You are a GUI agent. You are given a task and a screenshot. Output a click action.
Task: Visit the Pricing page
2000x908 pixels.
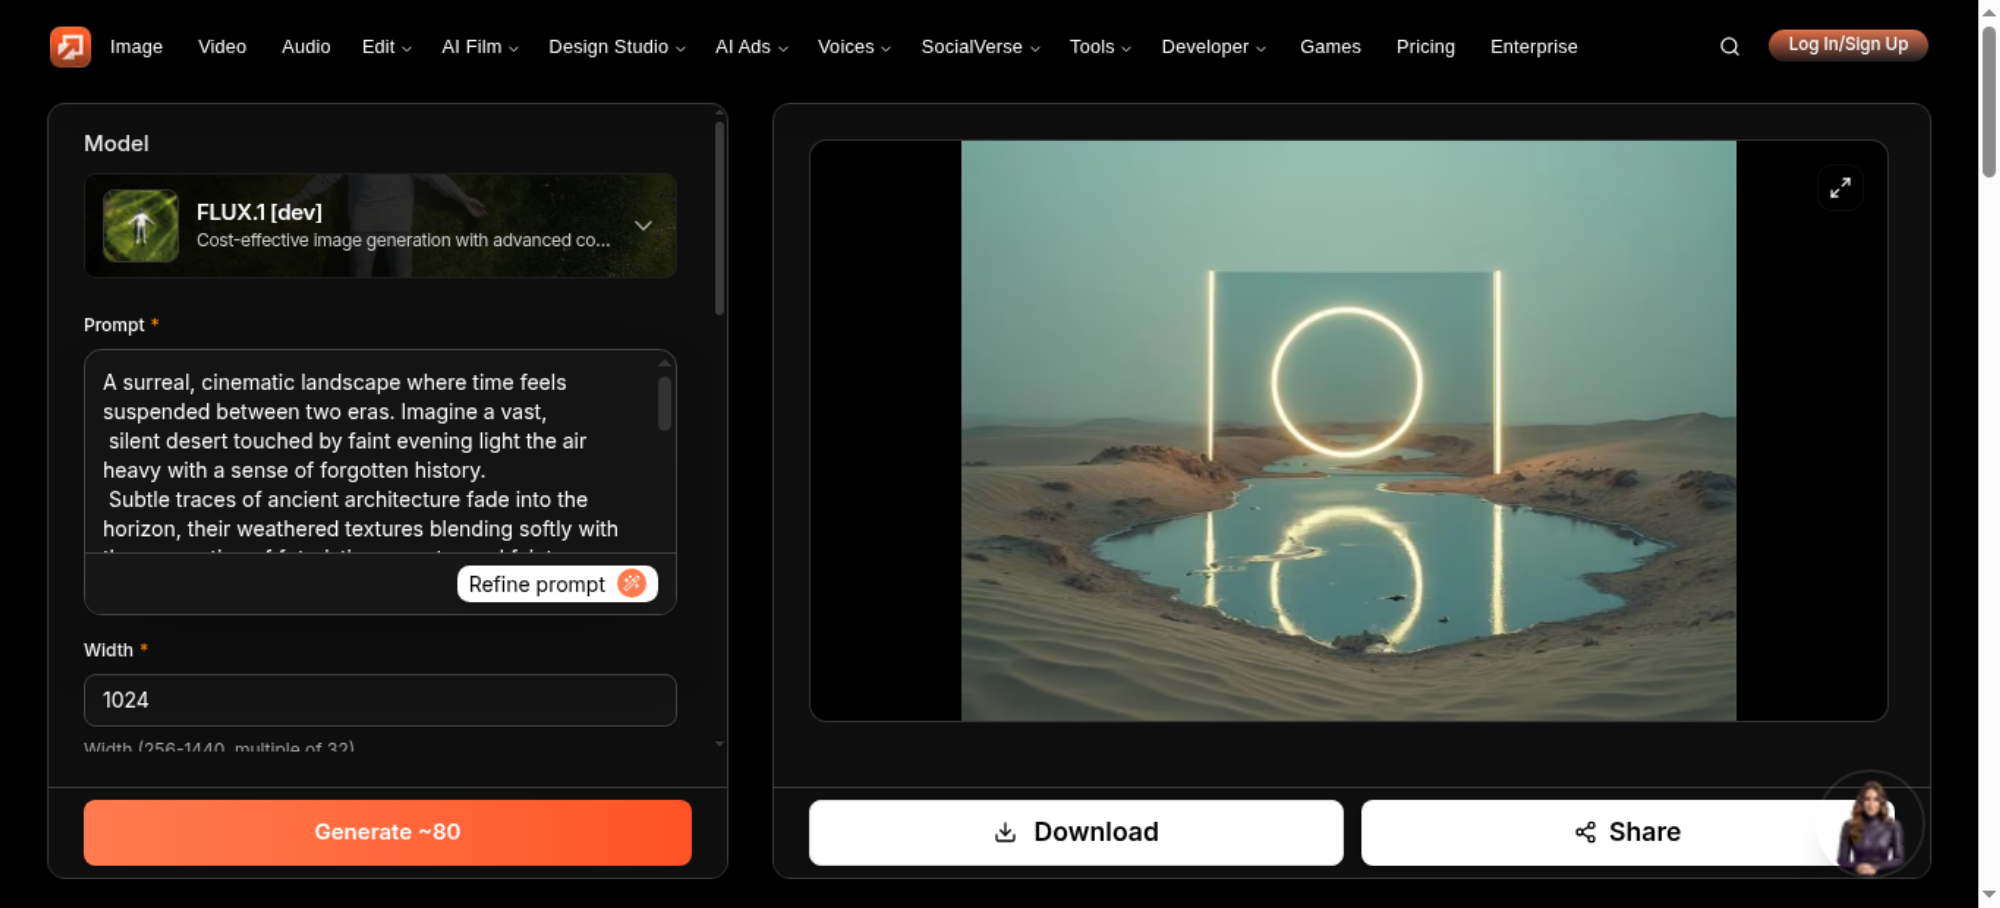pos(1425,47)
